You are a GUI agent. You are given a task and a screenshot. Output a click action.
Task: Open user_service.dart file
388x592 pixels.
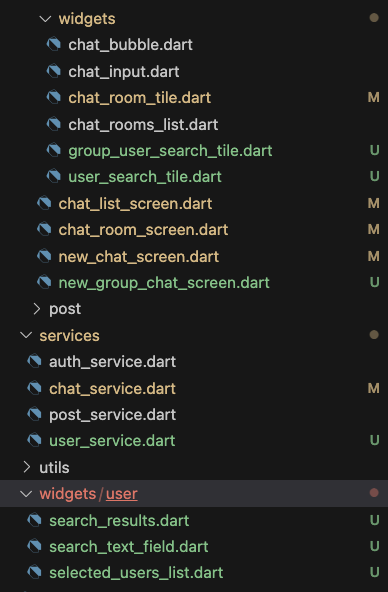coord(112,441)
